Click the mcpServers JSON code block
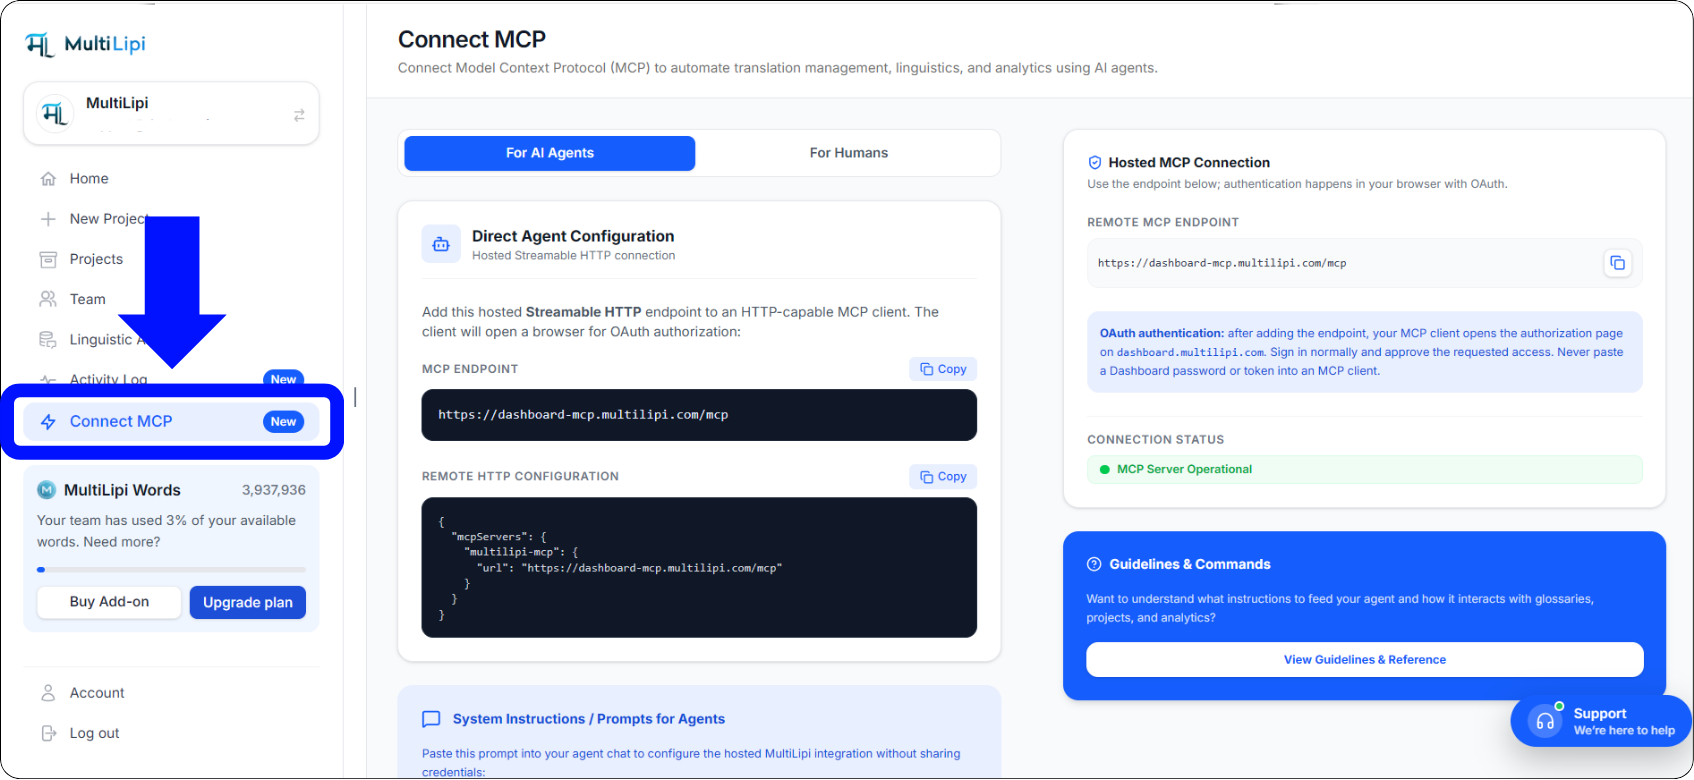The height and width of the screenshot is (780, 1694). coord(699,568)
